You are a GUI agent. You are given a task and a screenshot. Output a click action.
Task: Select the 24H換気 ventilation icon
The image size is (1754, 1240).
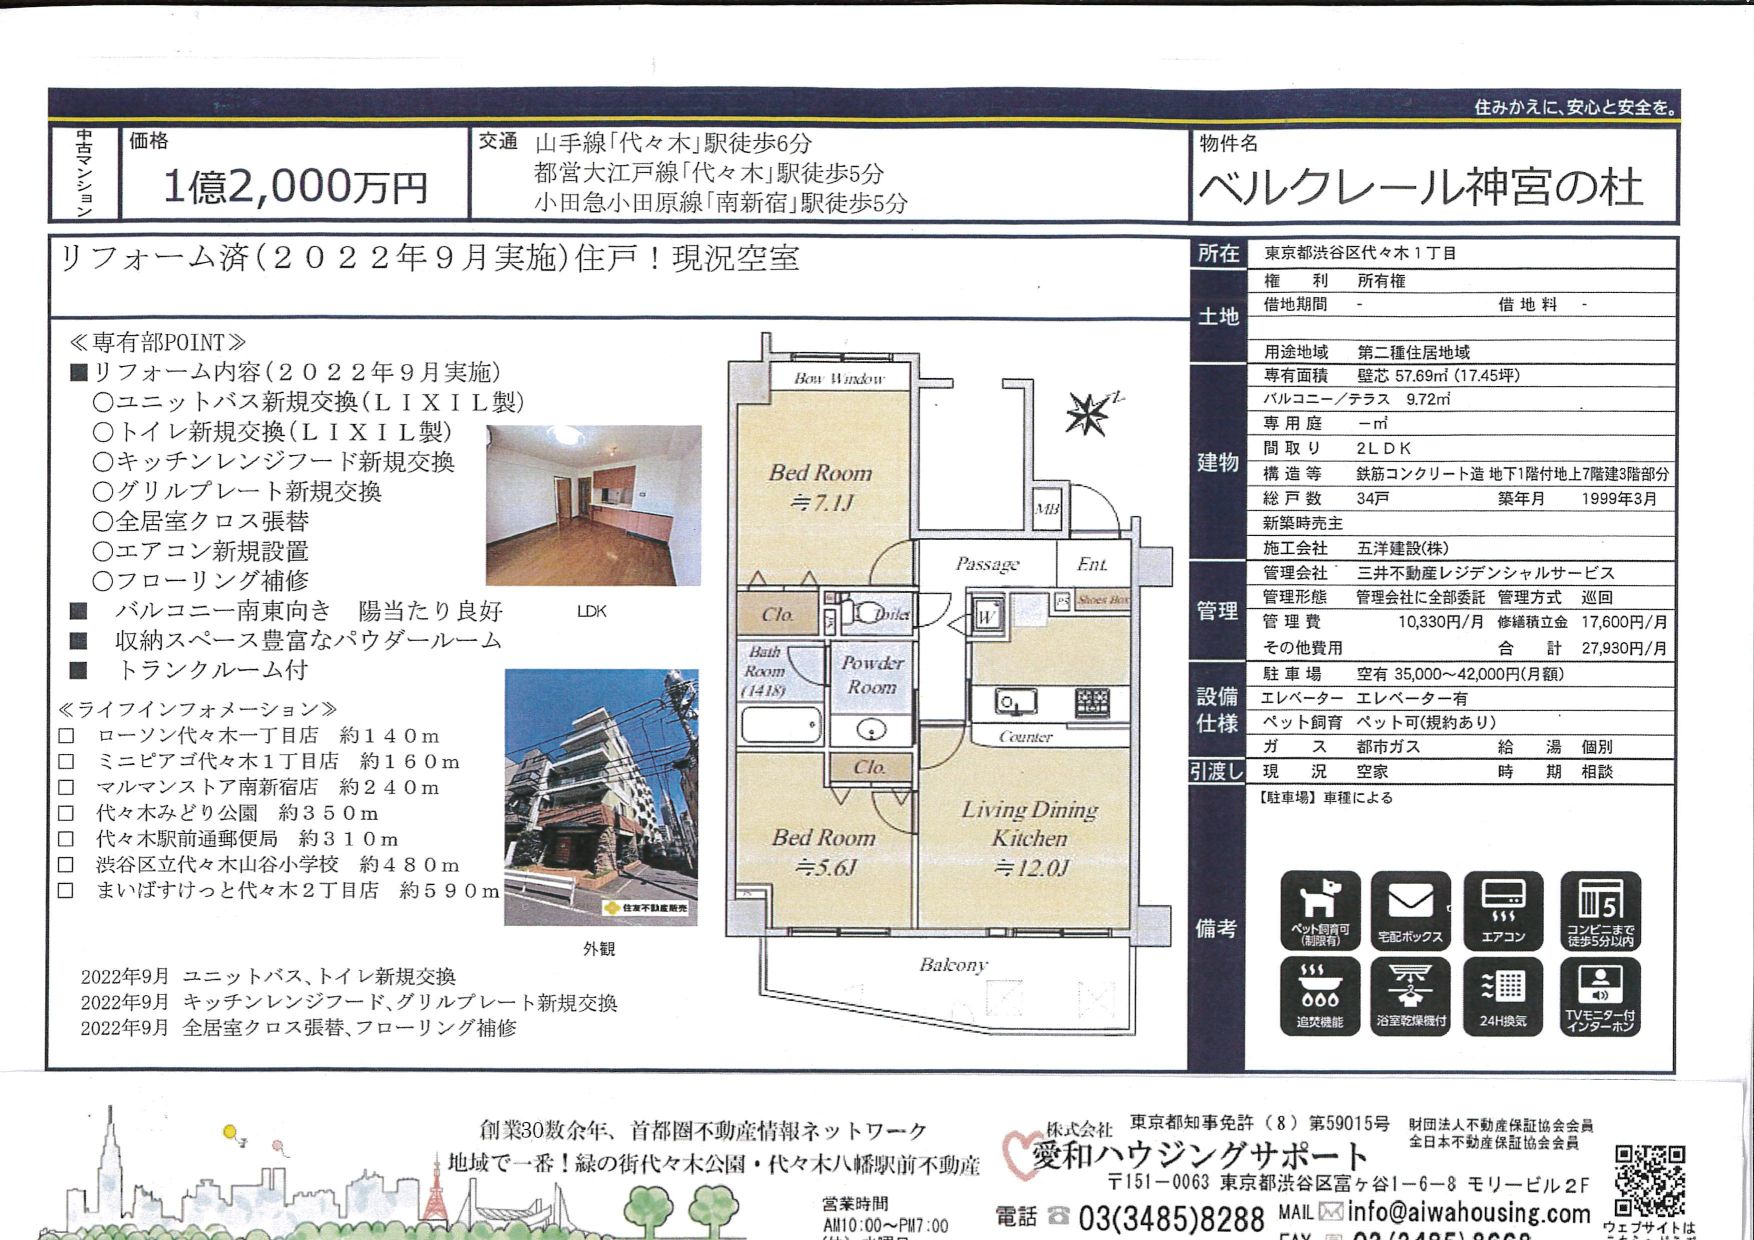tap(1503, 996)
